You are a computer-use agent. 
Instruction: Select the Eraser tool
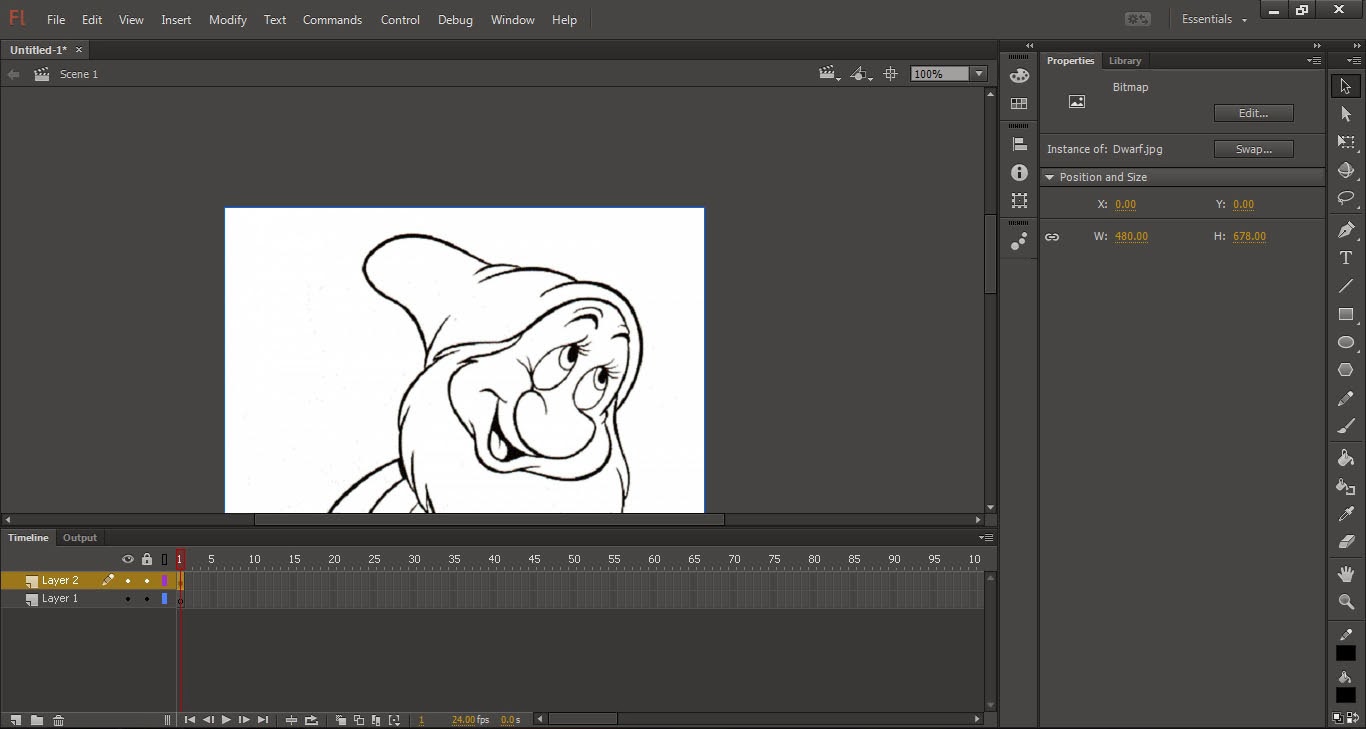(x=1346, y=542)
